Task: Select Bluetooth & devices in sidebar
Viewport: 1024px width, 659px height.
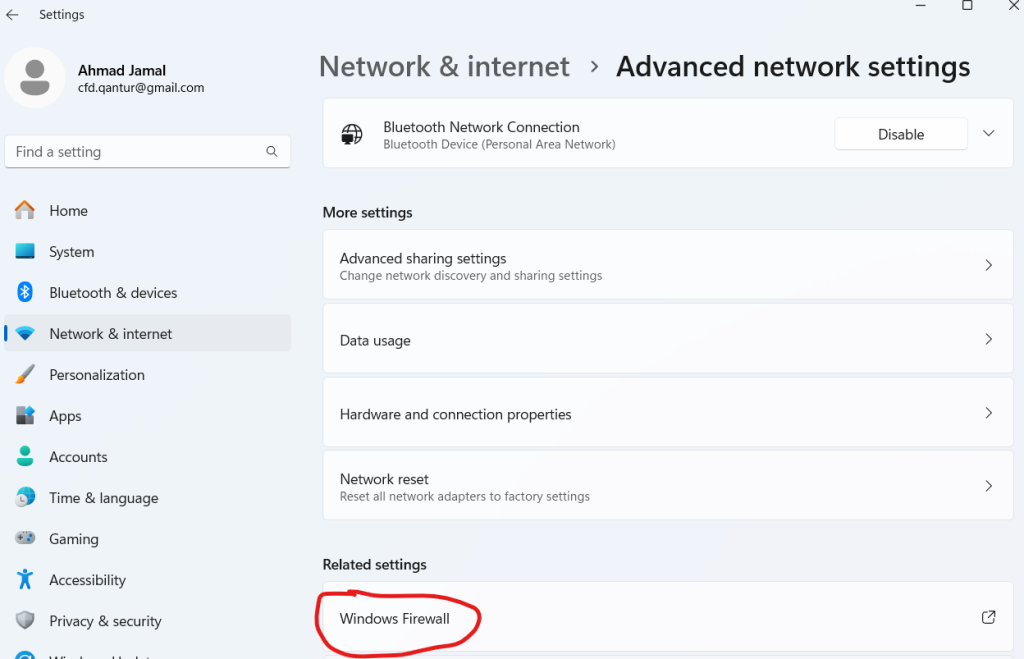Action: [113, 293]
